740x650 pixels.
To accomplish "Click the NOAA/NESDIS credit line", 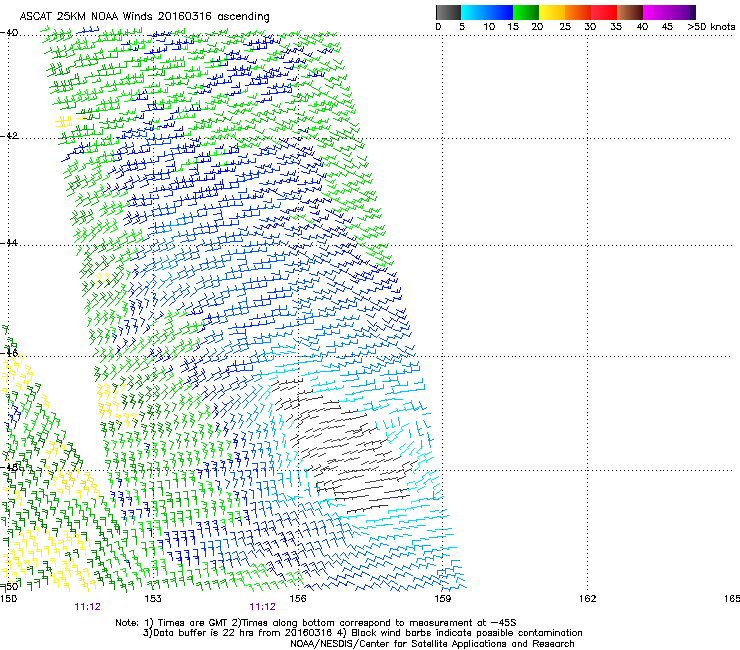I will tap(432, 644).
